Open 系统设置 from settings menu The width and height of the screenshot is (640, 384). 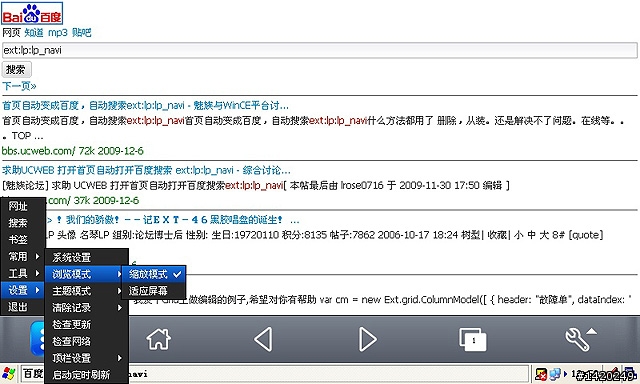(87, 257)
